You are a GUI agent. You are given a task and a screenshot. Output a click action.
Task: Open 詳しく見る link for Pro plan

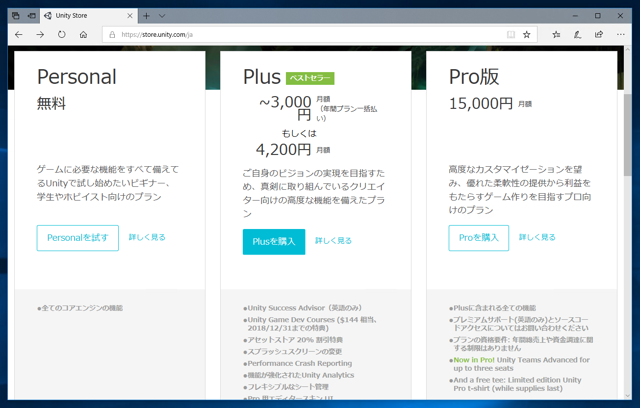537,237
